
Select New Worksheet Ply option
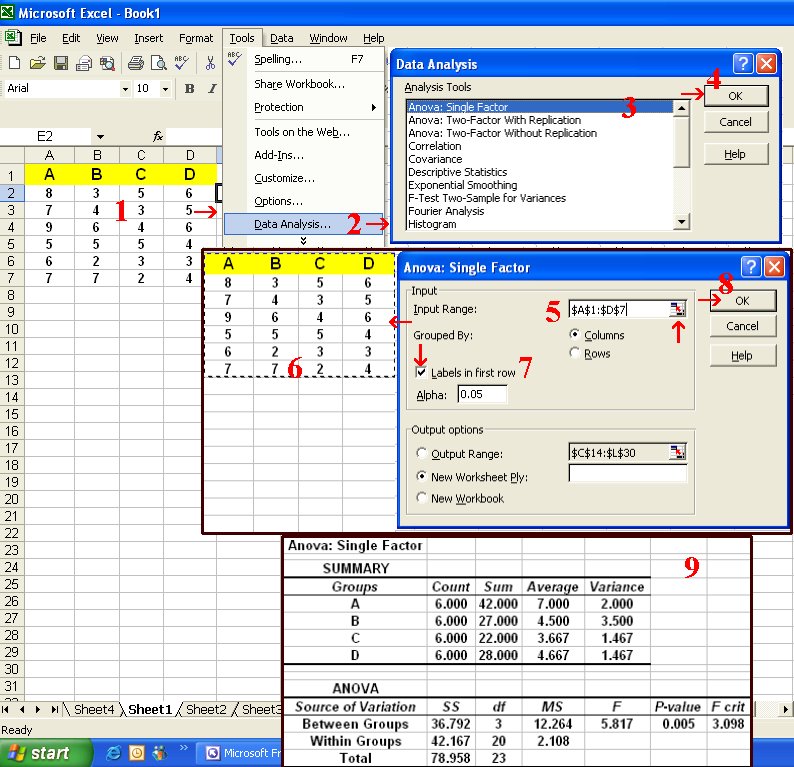point(421,476)
